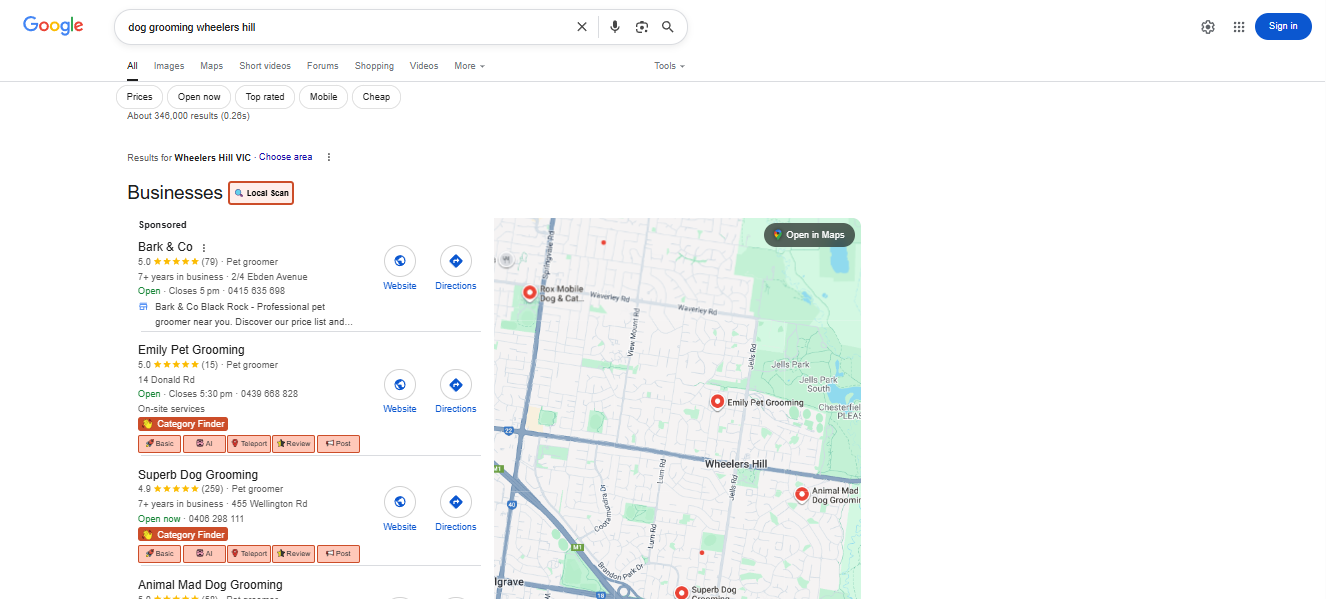The height and width of the screenshot is (599, 1326).
Task: Open Bark & Co website icon
Action: [400, 261]
